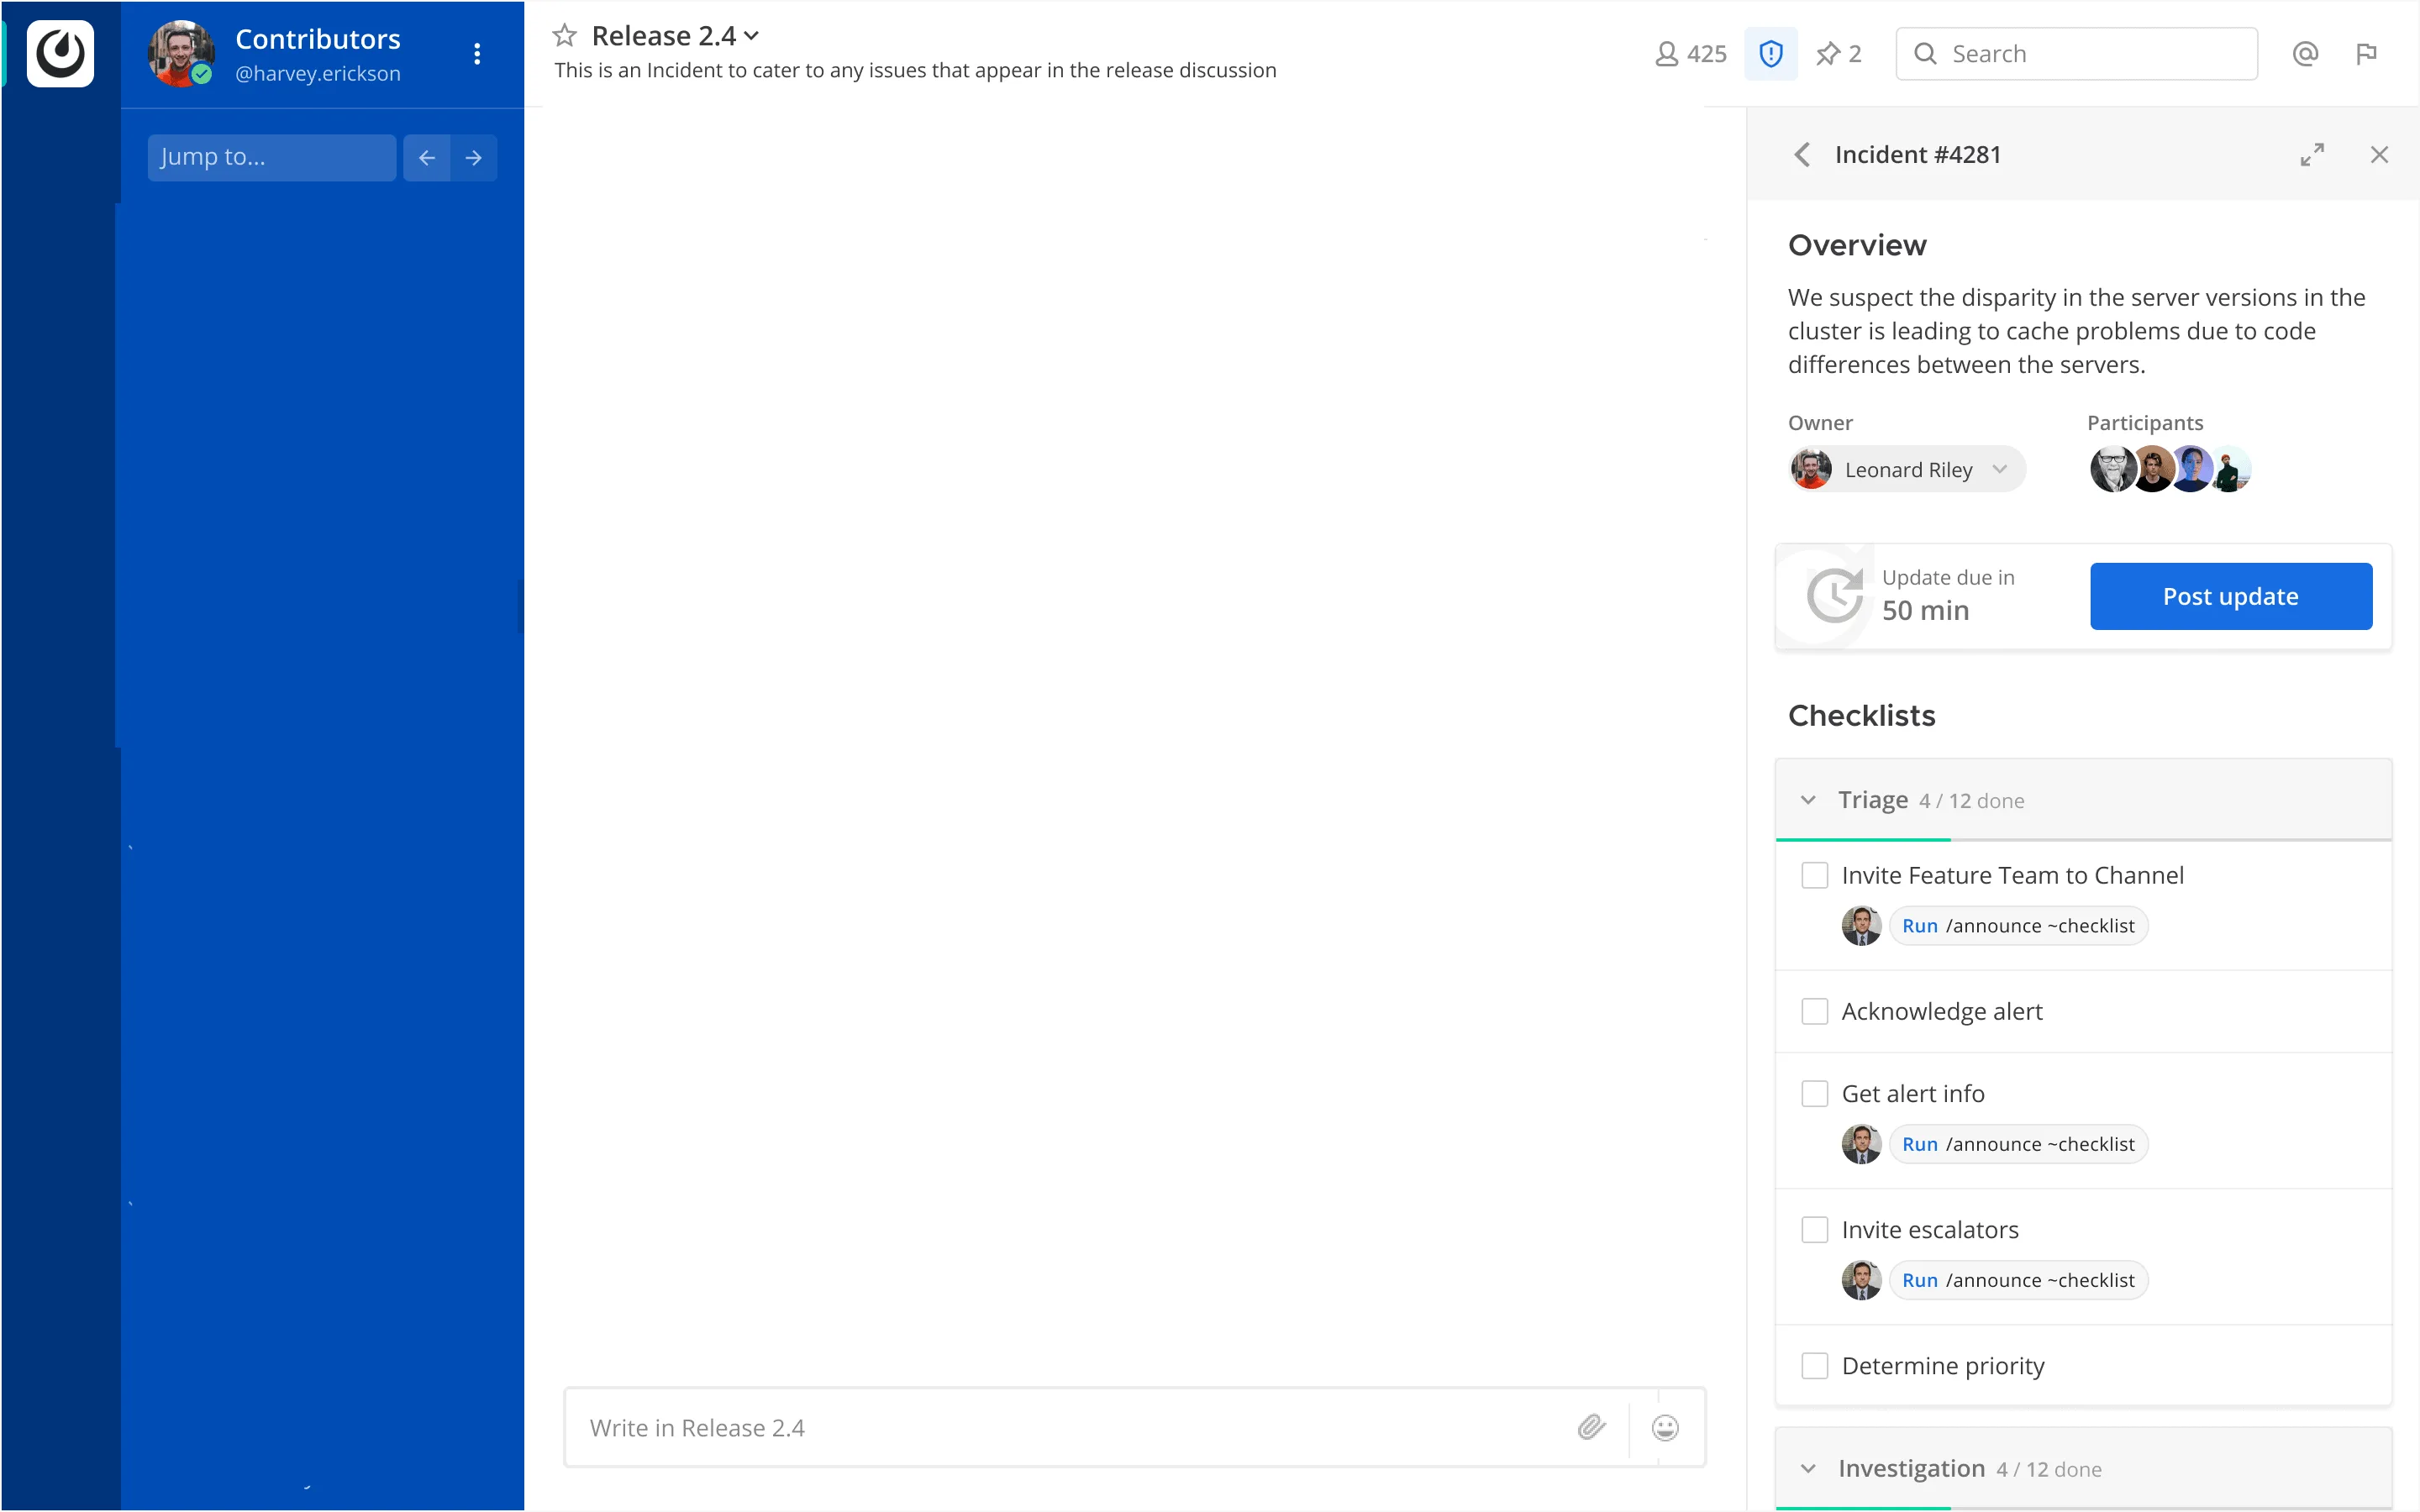Click the Incident #4281 title
Viewport: 2420px width, 1512px height.
(x=1918, y=155)
